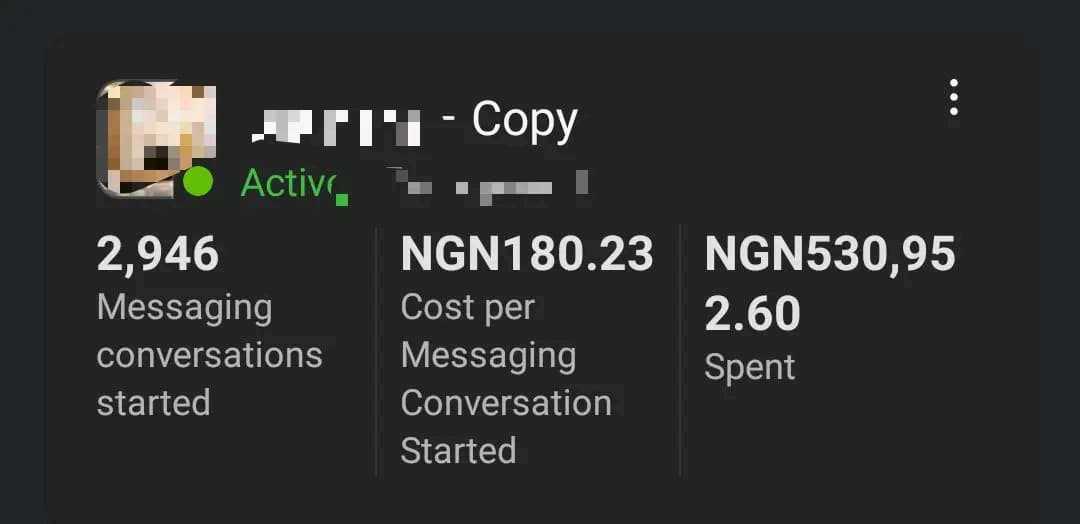Viewport: 1080px width, 524px height.
Task: Tap the "Spent" label
Action: pos(750,367)
